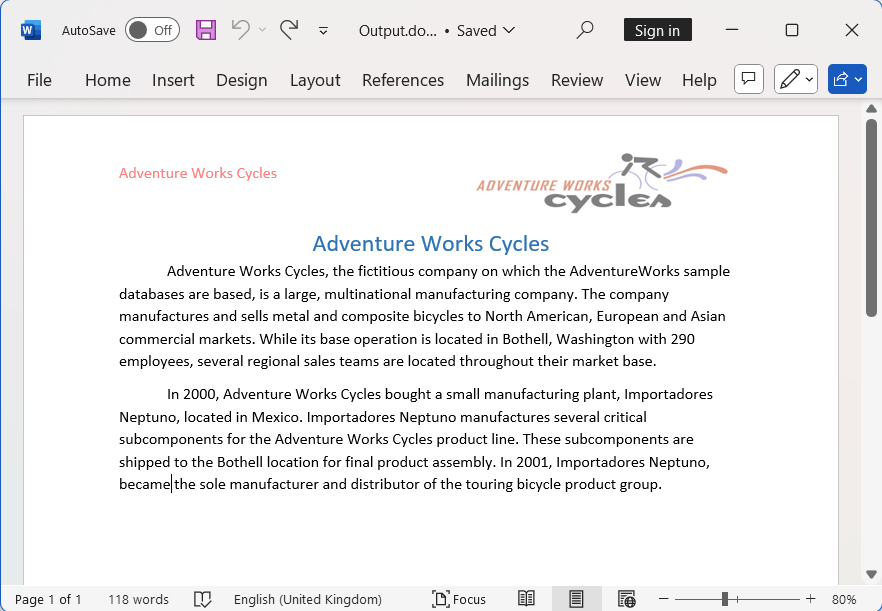Click the Undo arrow icon
The image size is (882, 611).
[241, 30]
